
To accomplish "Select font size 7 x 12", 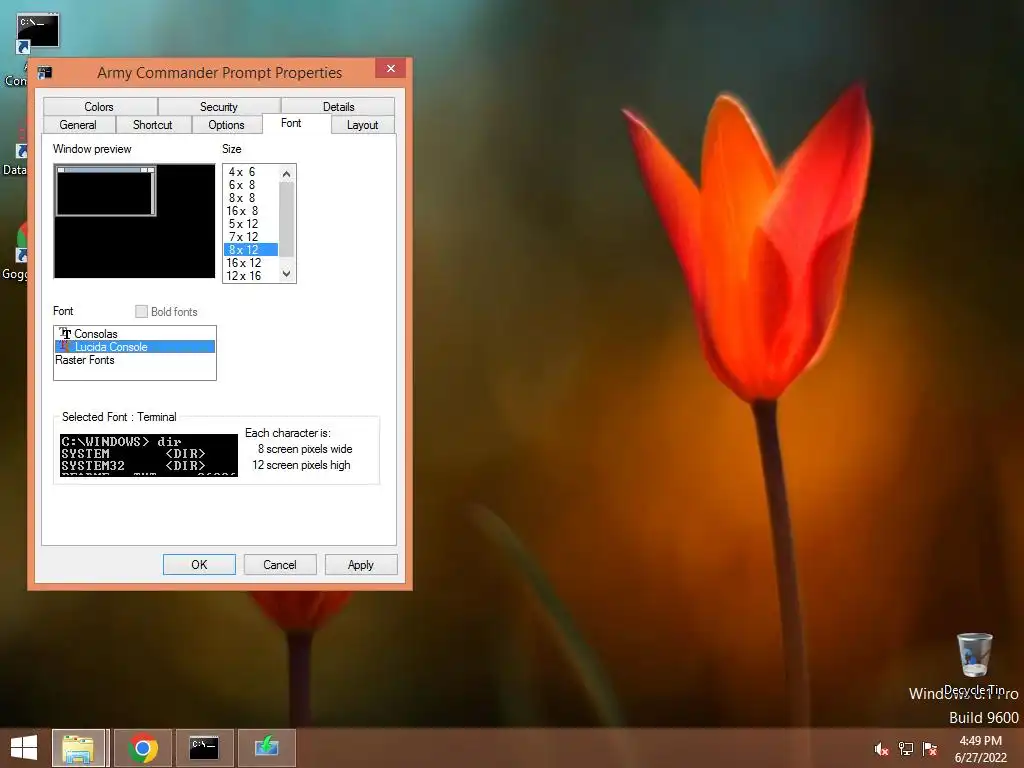I will click(x=250, y=237).
